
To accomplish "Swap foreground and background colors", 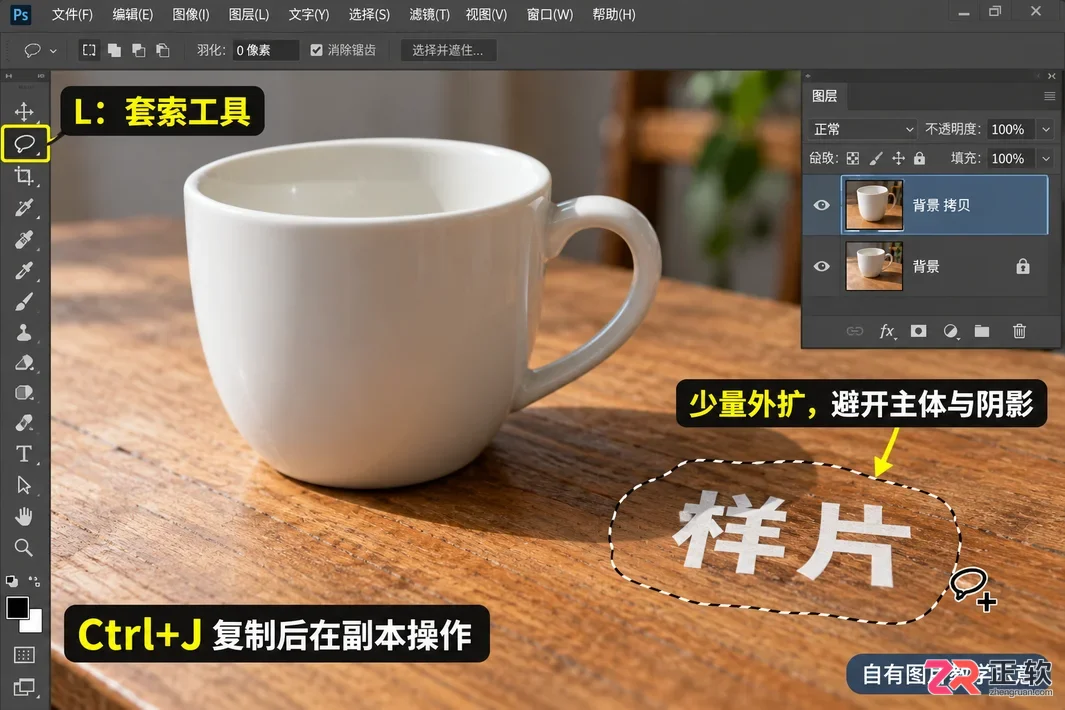I will click(x=35, y=582).
